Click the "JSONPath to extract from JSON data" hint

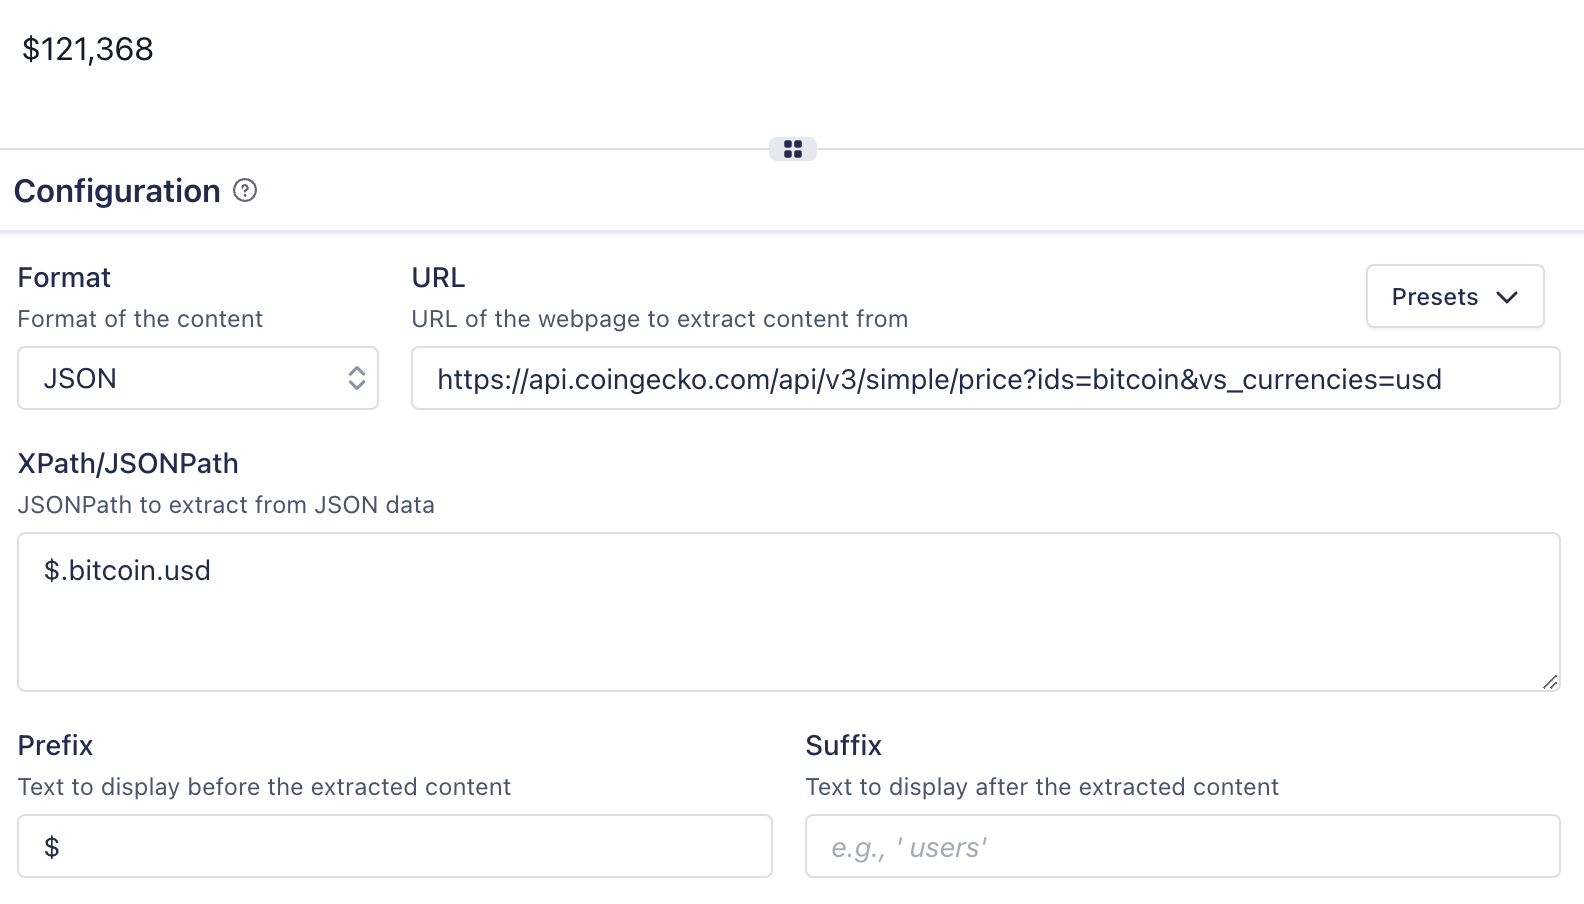(x=226, y=505)
